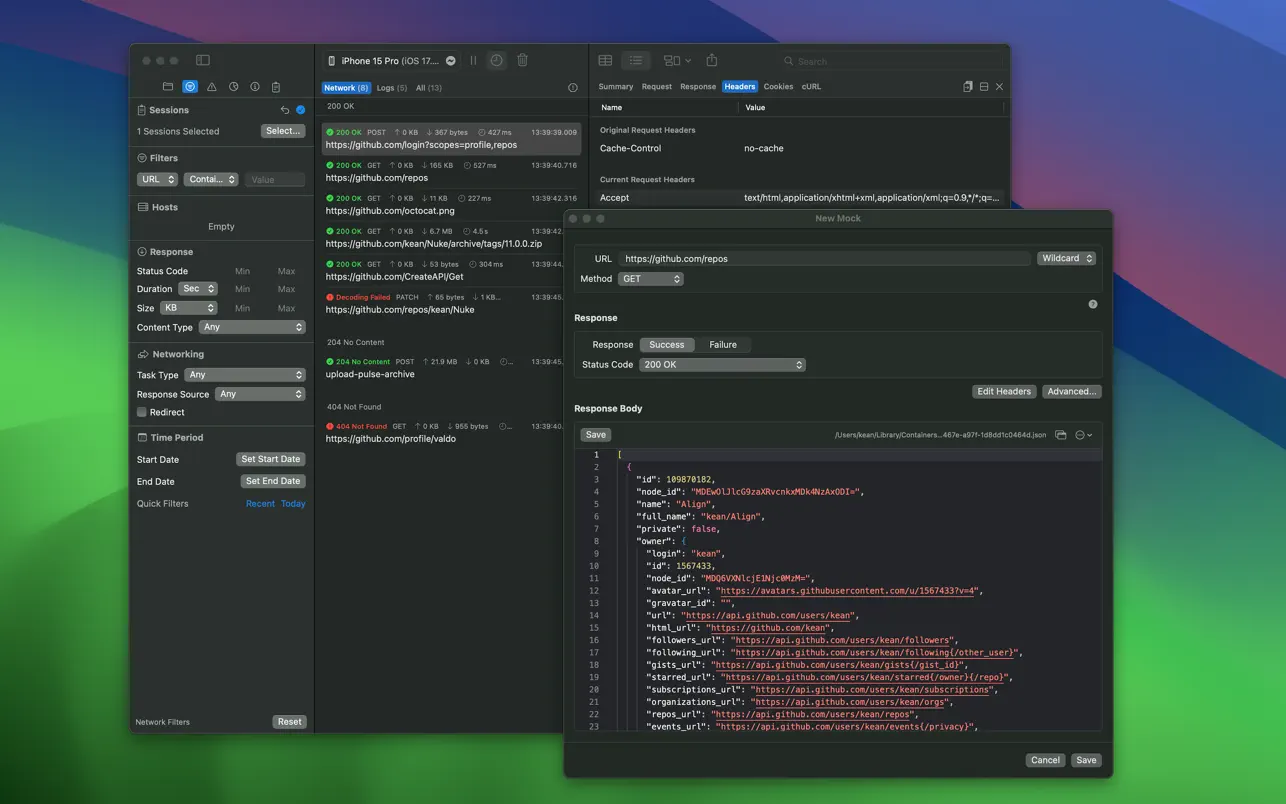
Task: Click the open-file window icon by JSON path
Action: tap(1061, 435)
